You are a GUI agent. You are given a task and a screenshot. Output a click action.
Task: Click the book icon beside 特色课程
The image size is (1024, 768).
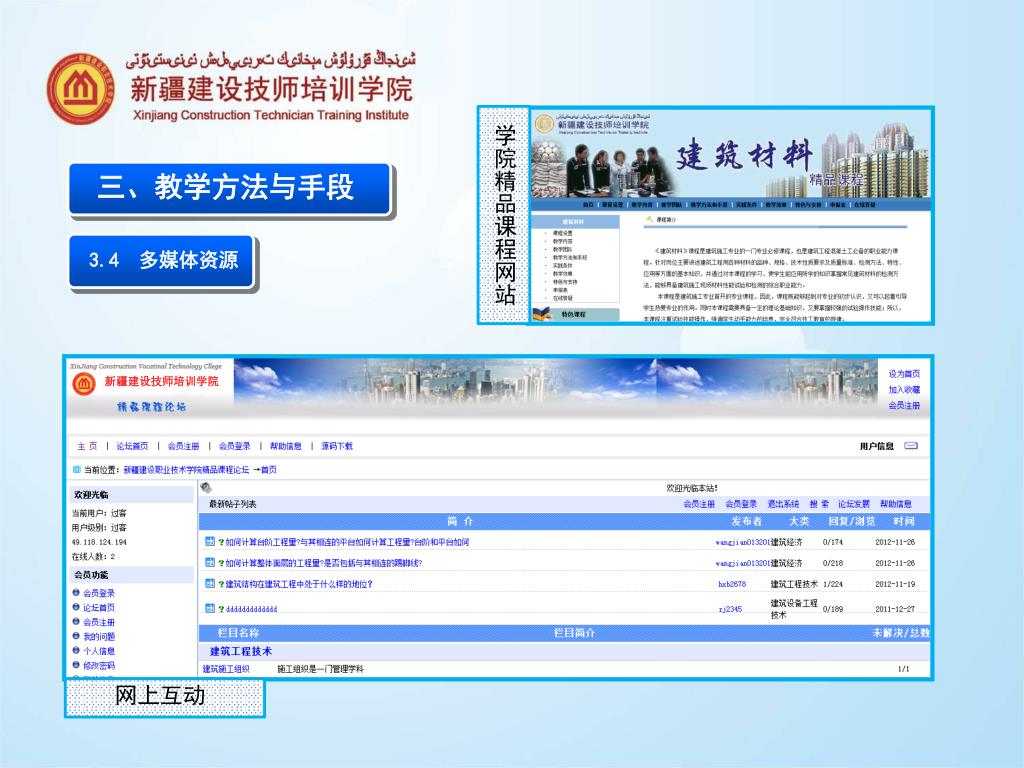[x=542, y=314]
